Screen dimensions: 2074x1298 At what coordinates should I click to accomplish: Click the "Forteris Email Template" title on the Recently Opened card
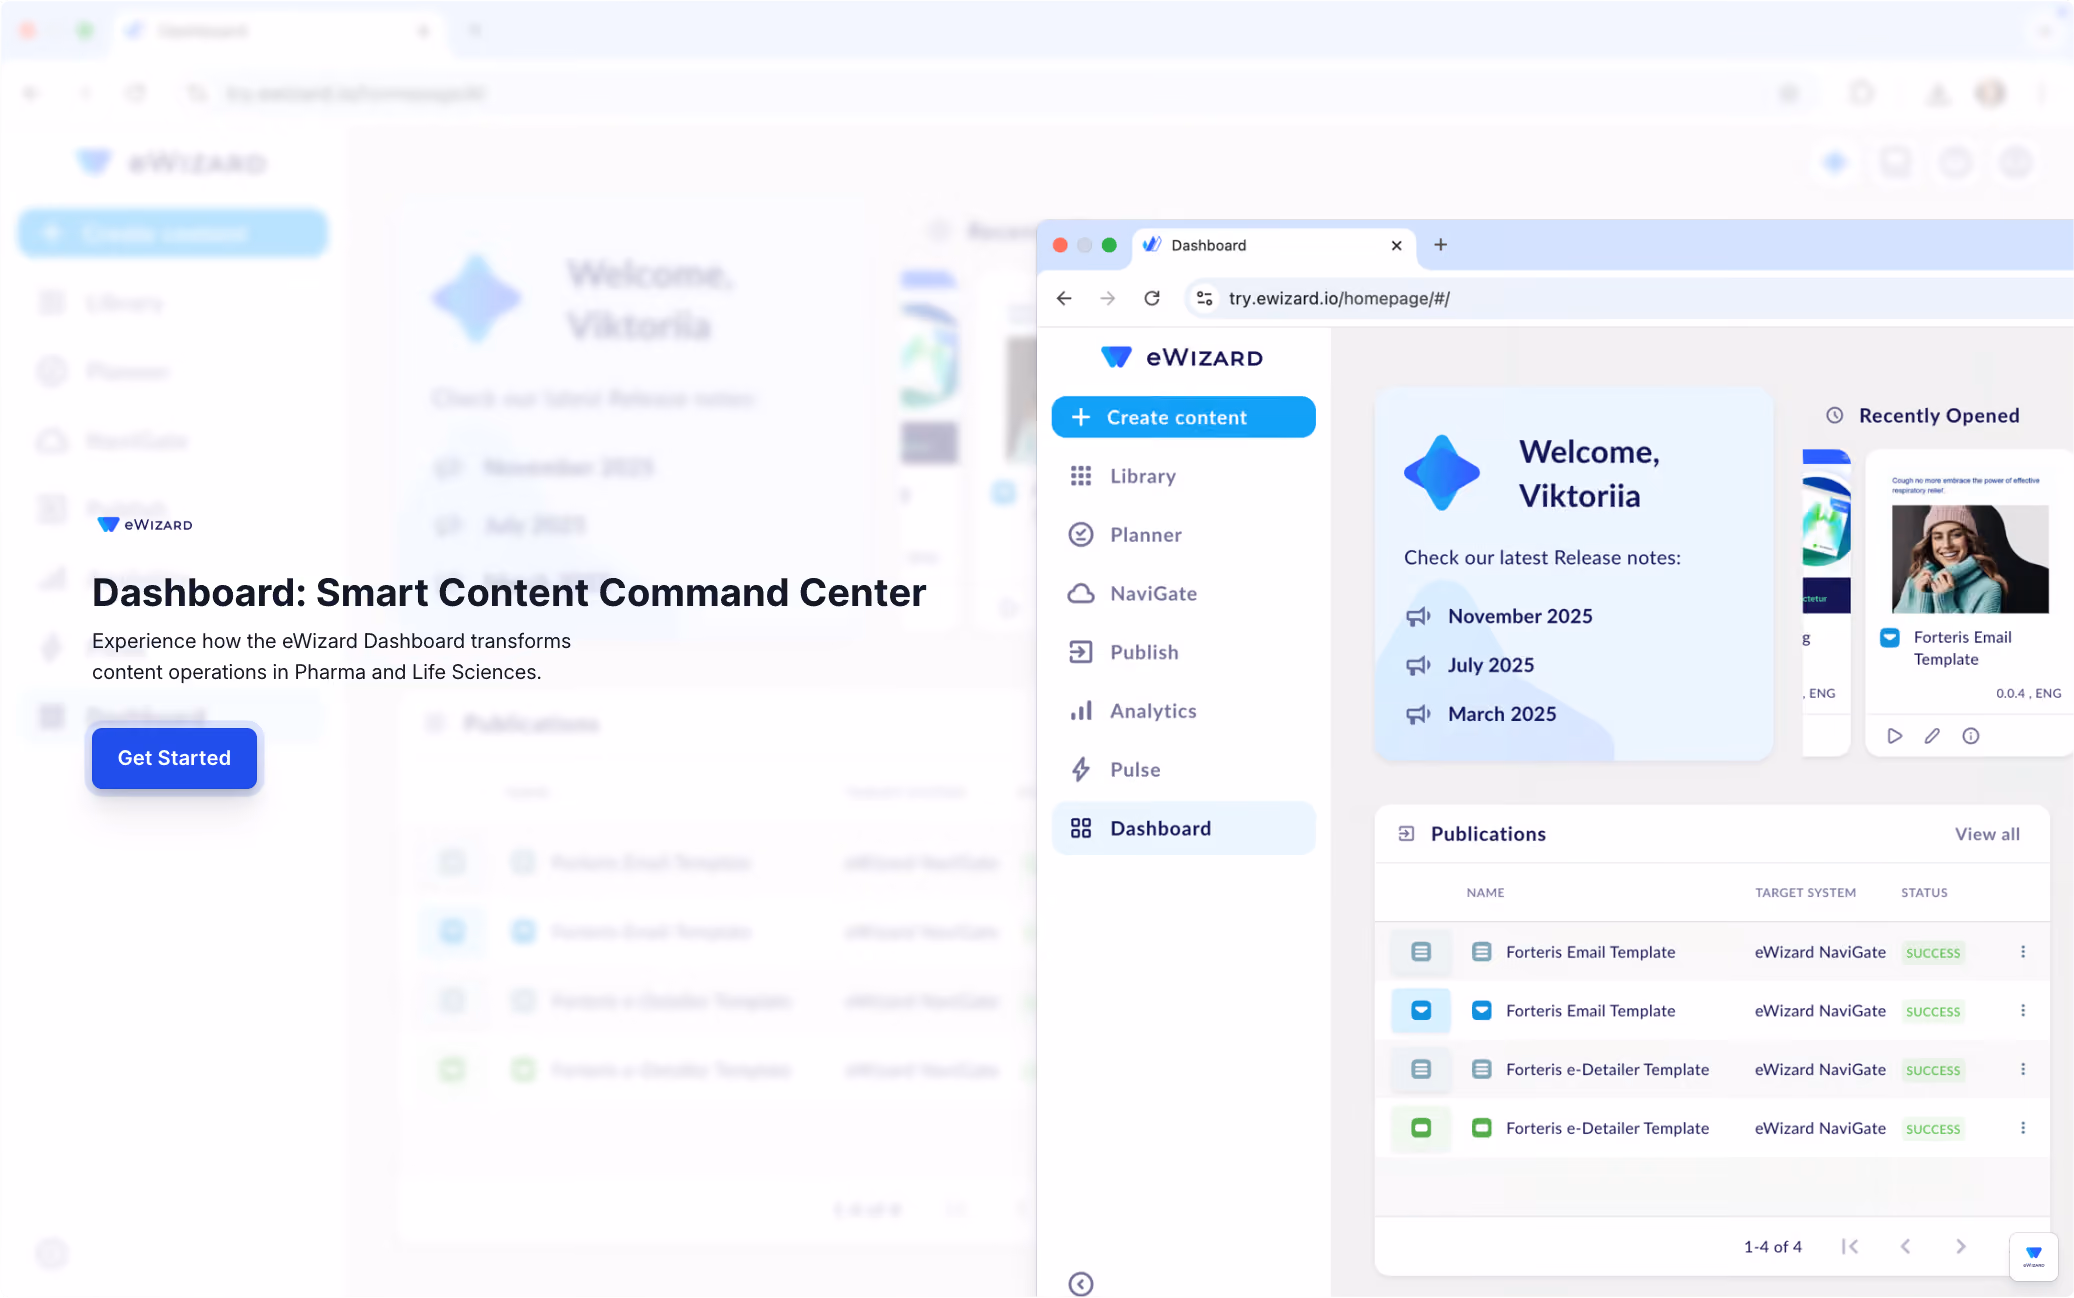(x=1962, y=648)
